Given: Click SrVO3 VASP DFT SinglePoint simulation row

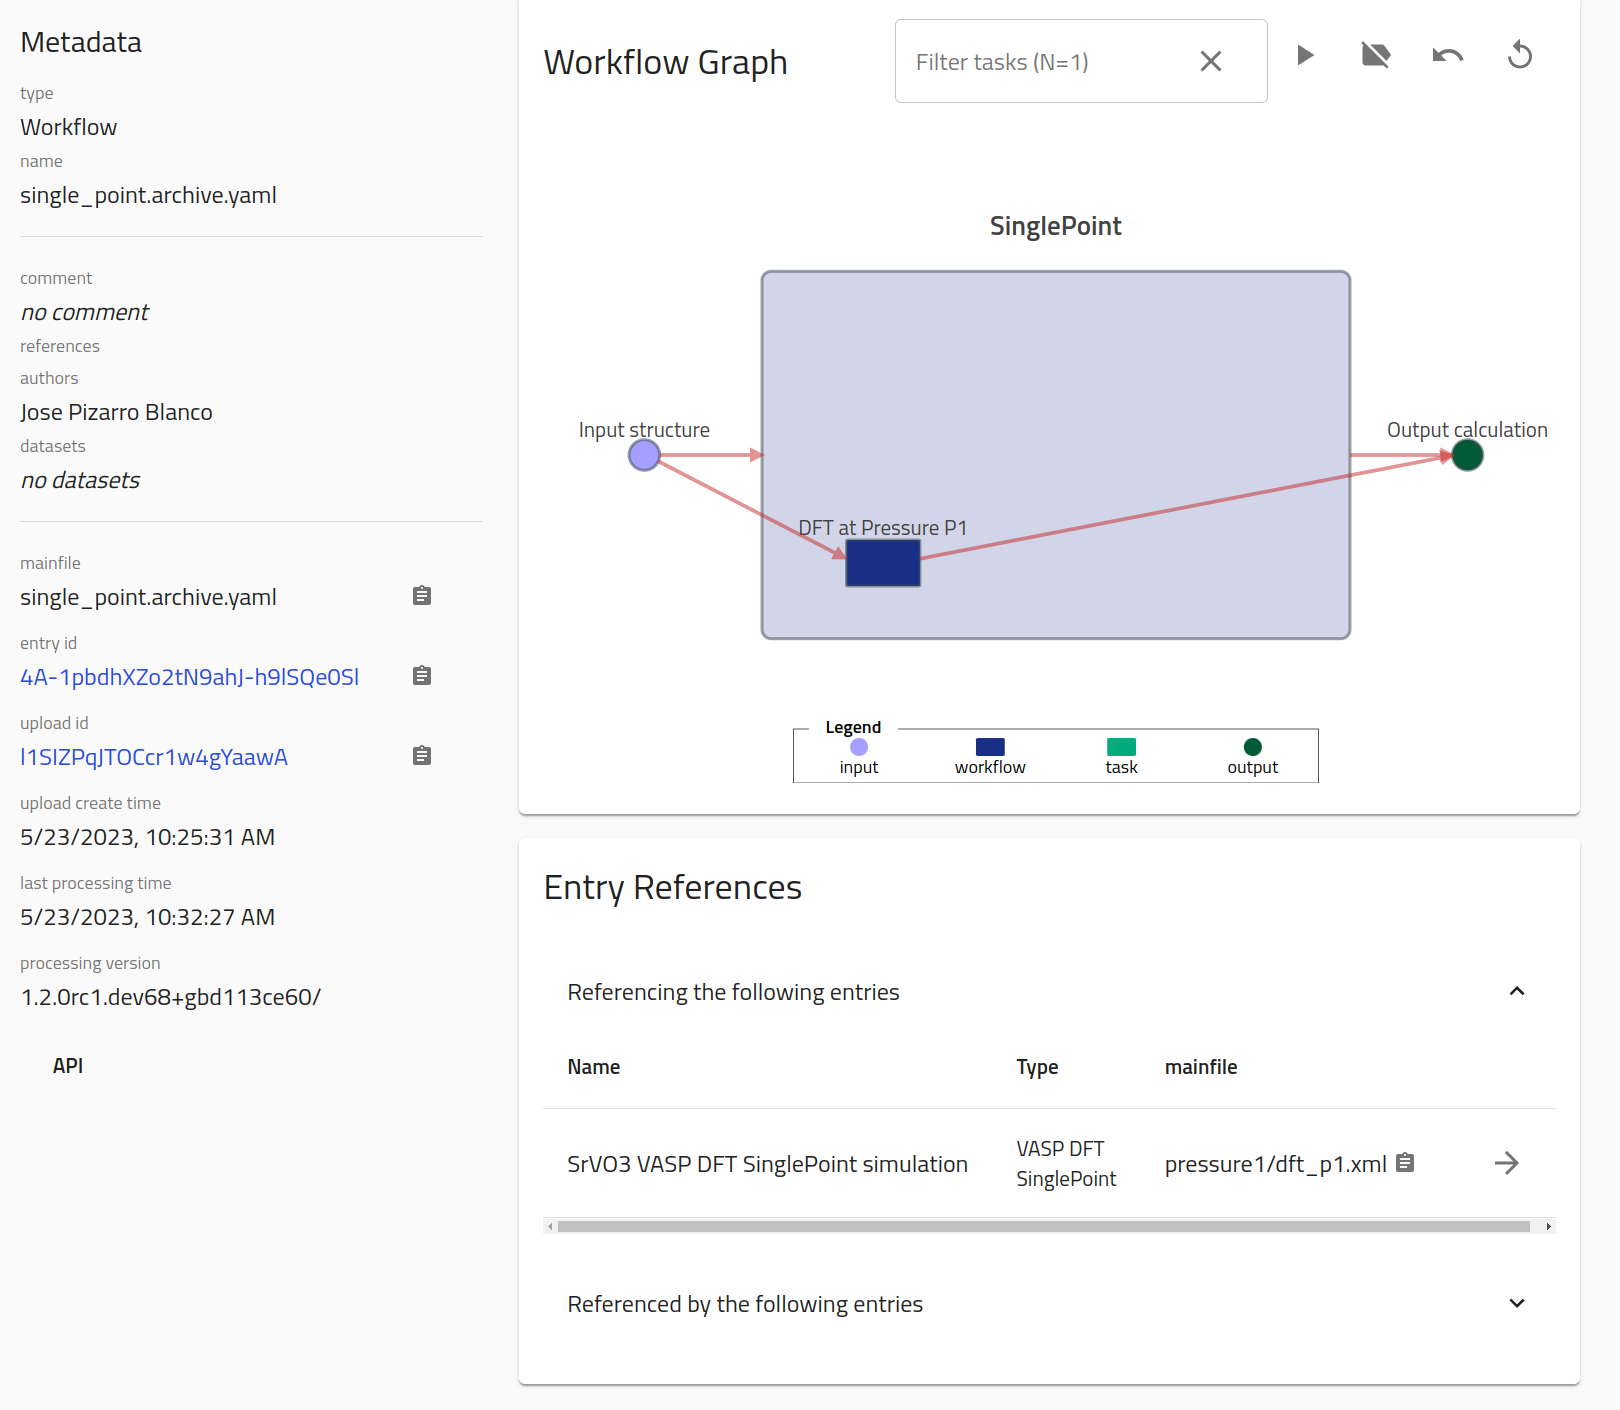Looking at the screenshot, I should (1049, 1163).
